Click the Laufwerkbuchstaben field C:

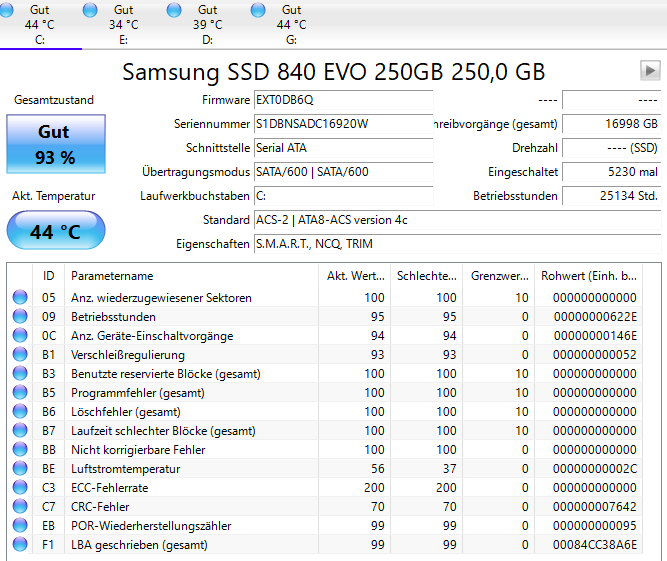click(343, 196)
